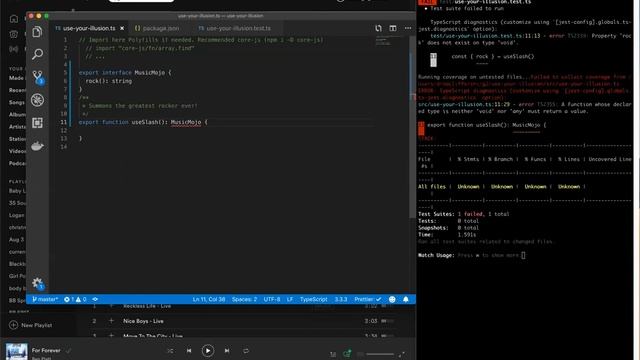Add Nice Boys - Live with plus icon
The height and width of the screenshot is (360, 640).
[x=111, y=321]
